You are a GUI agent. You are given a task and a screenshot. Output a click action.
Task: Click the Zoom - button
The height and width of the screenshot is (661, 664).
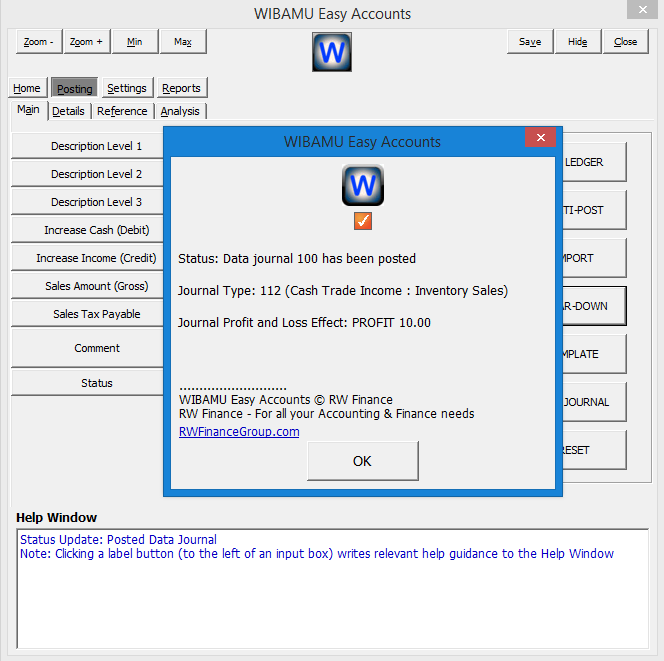coord(39,42)
